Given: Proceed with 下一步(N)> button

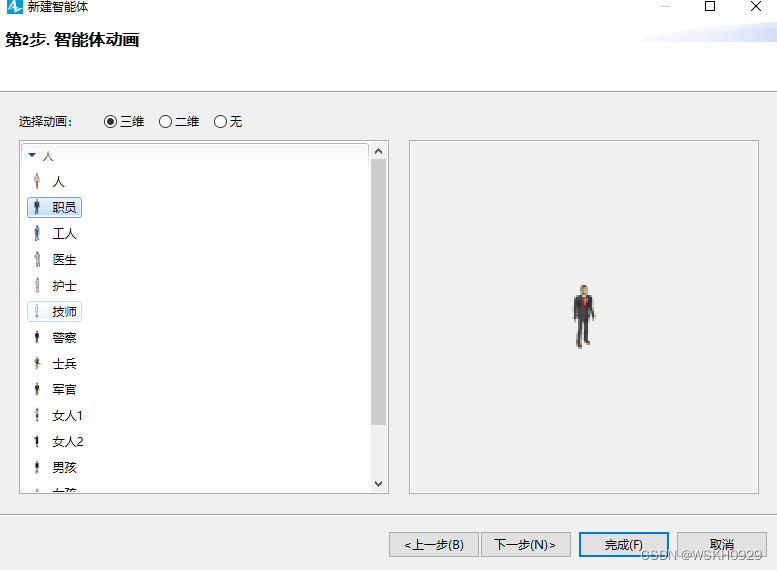Looking at the screenshot, I should click(x=526, y=545).
